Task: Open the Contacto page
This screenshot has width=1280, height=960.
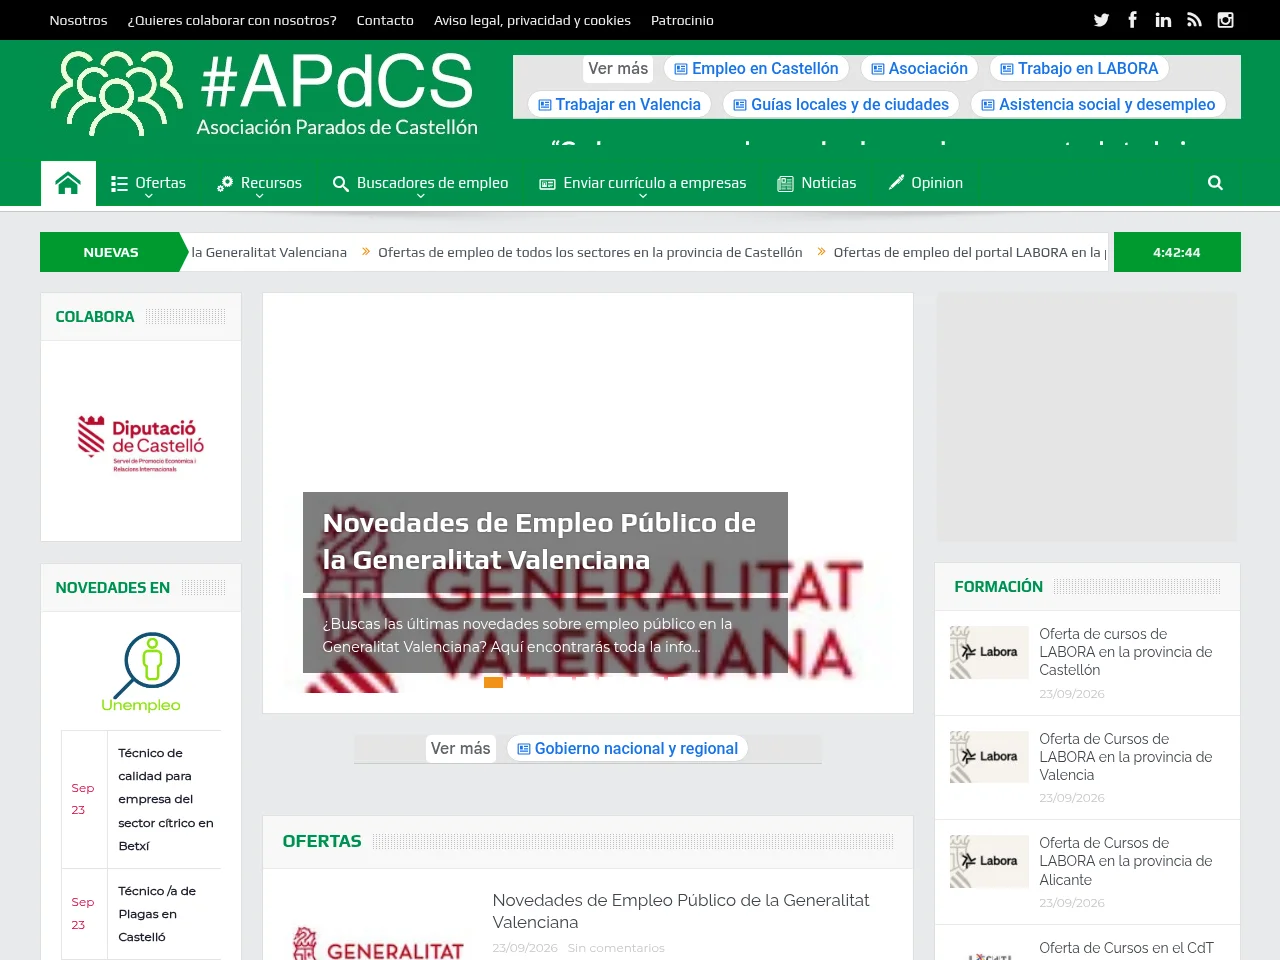Action: 385,20
